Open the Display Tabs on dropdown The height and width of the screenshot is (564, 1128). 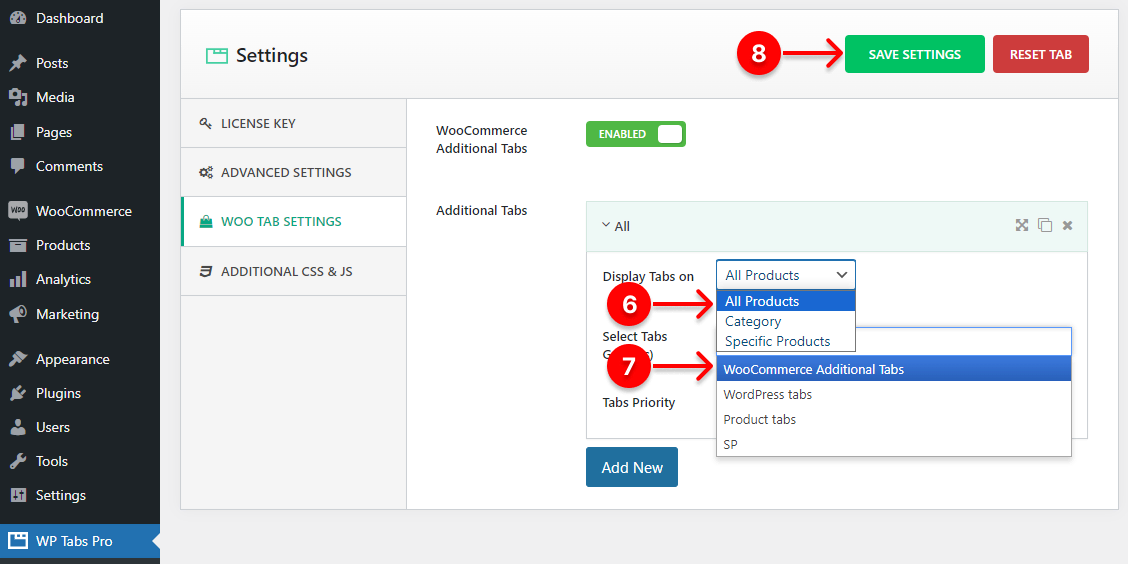click(x=786, y=275)
